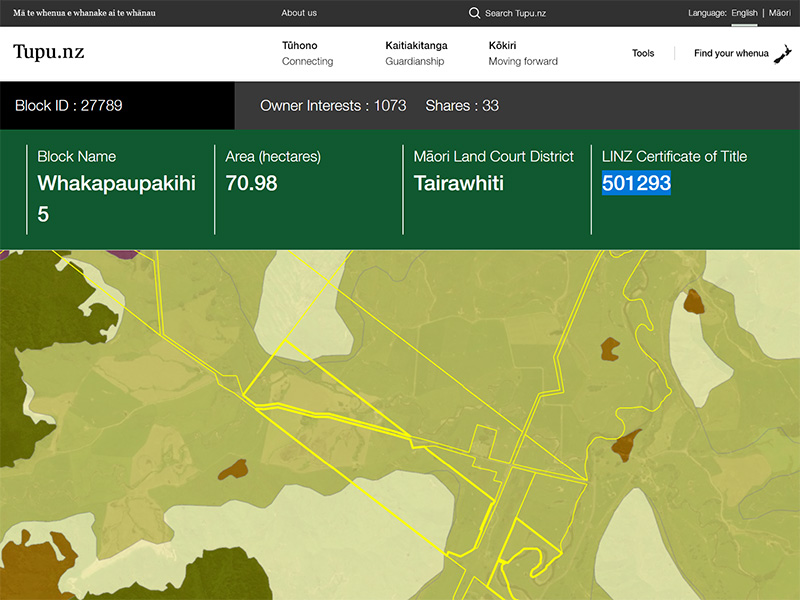Open the Tools menu
This screenshot has width=800, height=600.
pos(643,53)
